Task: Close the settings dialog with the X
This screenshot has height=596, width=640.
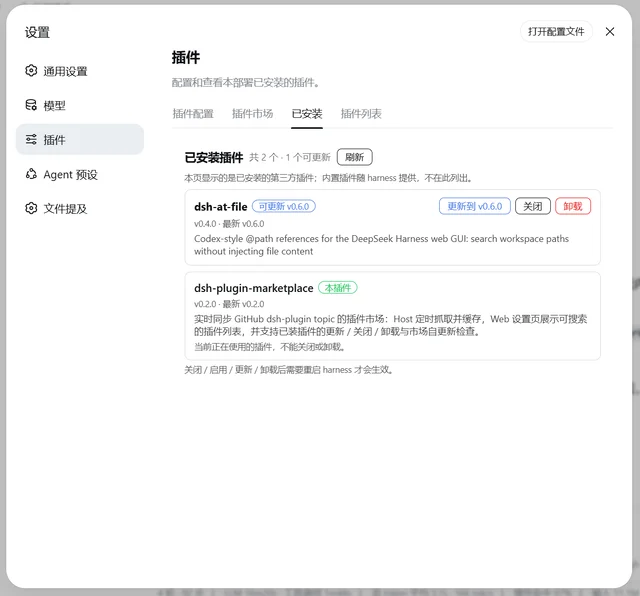Action: (610, 31)
